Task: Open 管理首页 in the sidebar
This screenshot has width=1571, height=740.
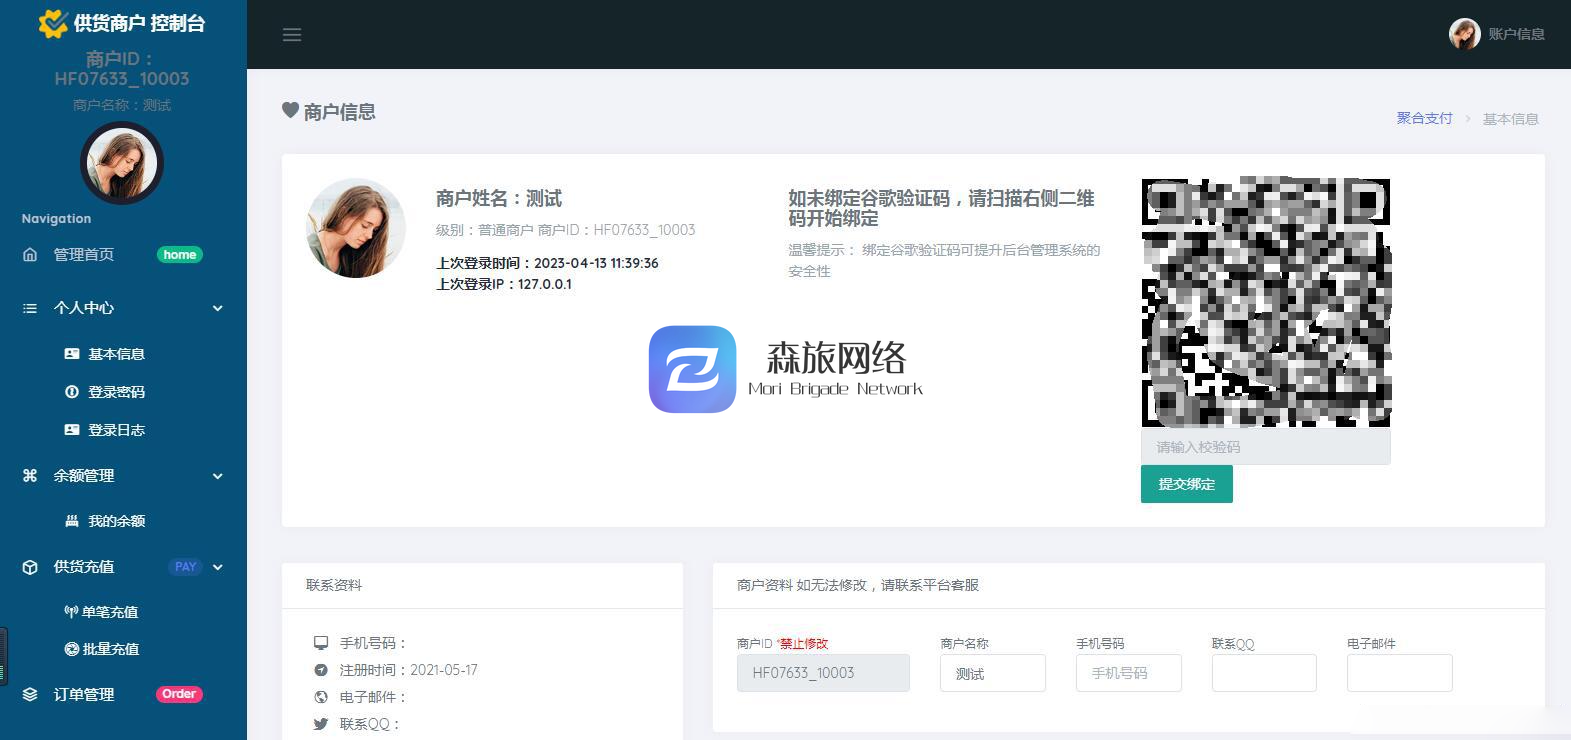Action: [84, 255]
